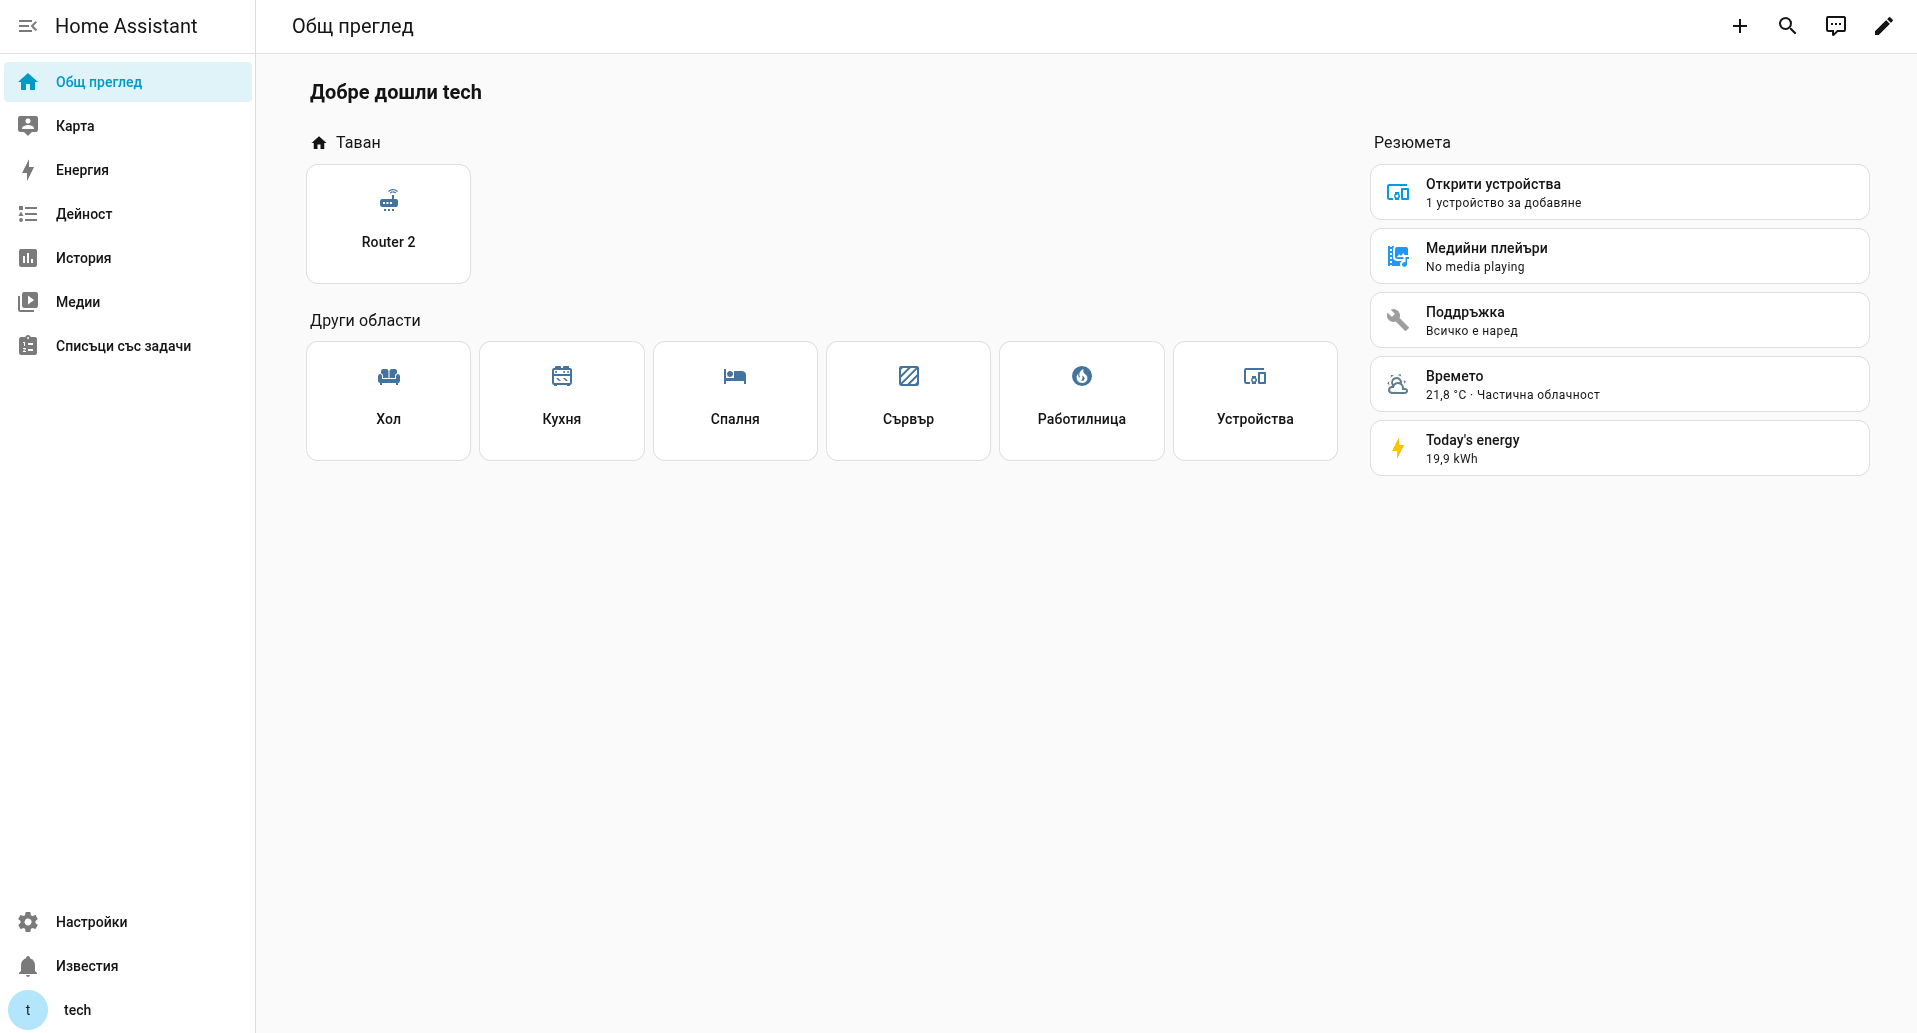1917x1033 pixels.
Task: Click the Списъци със задачи clipboard icon
Action: 28,346
